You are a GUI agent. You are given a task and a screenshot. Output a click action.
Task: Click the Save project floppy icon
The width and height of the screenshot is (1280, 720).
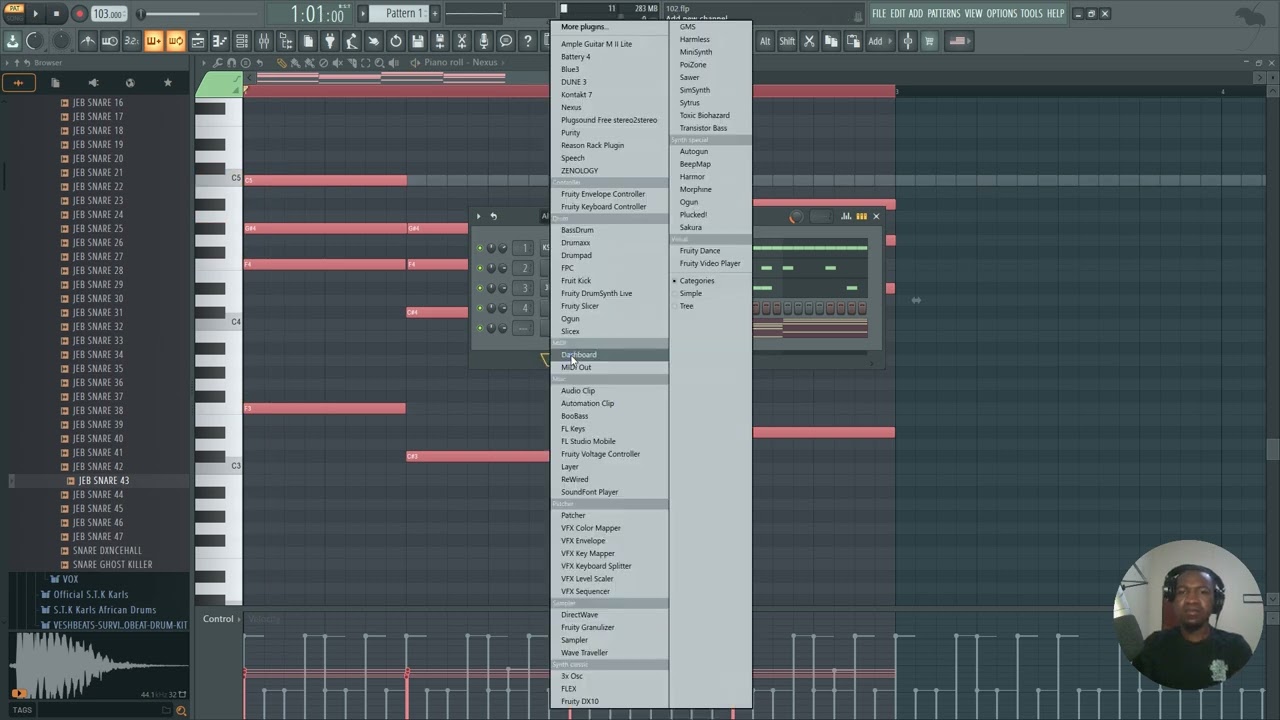[418, 41]
